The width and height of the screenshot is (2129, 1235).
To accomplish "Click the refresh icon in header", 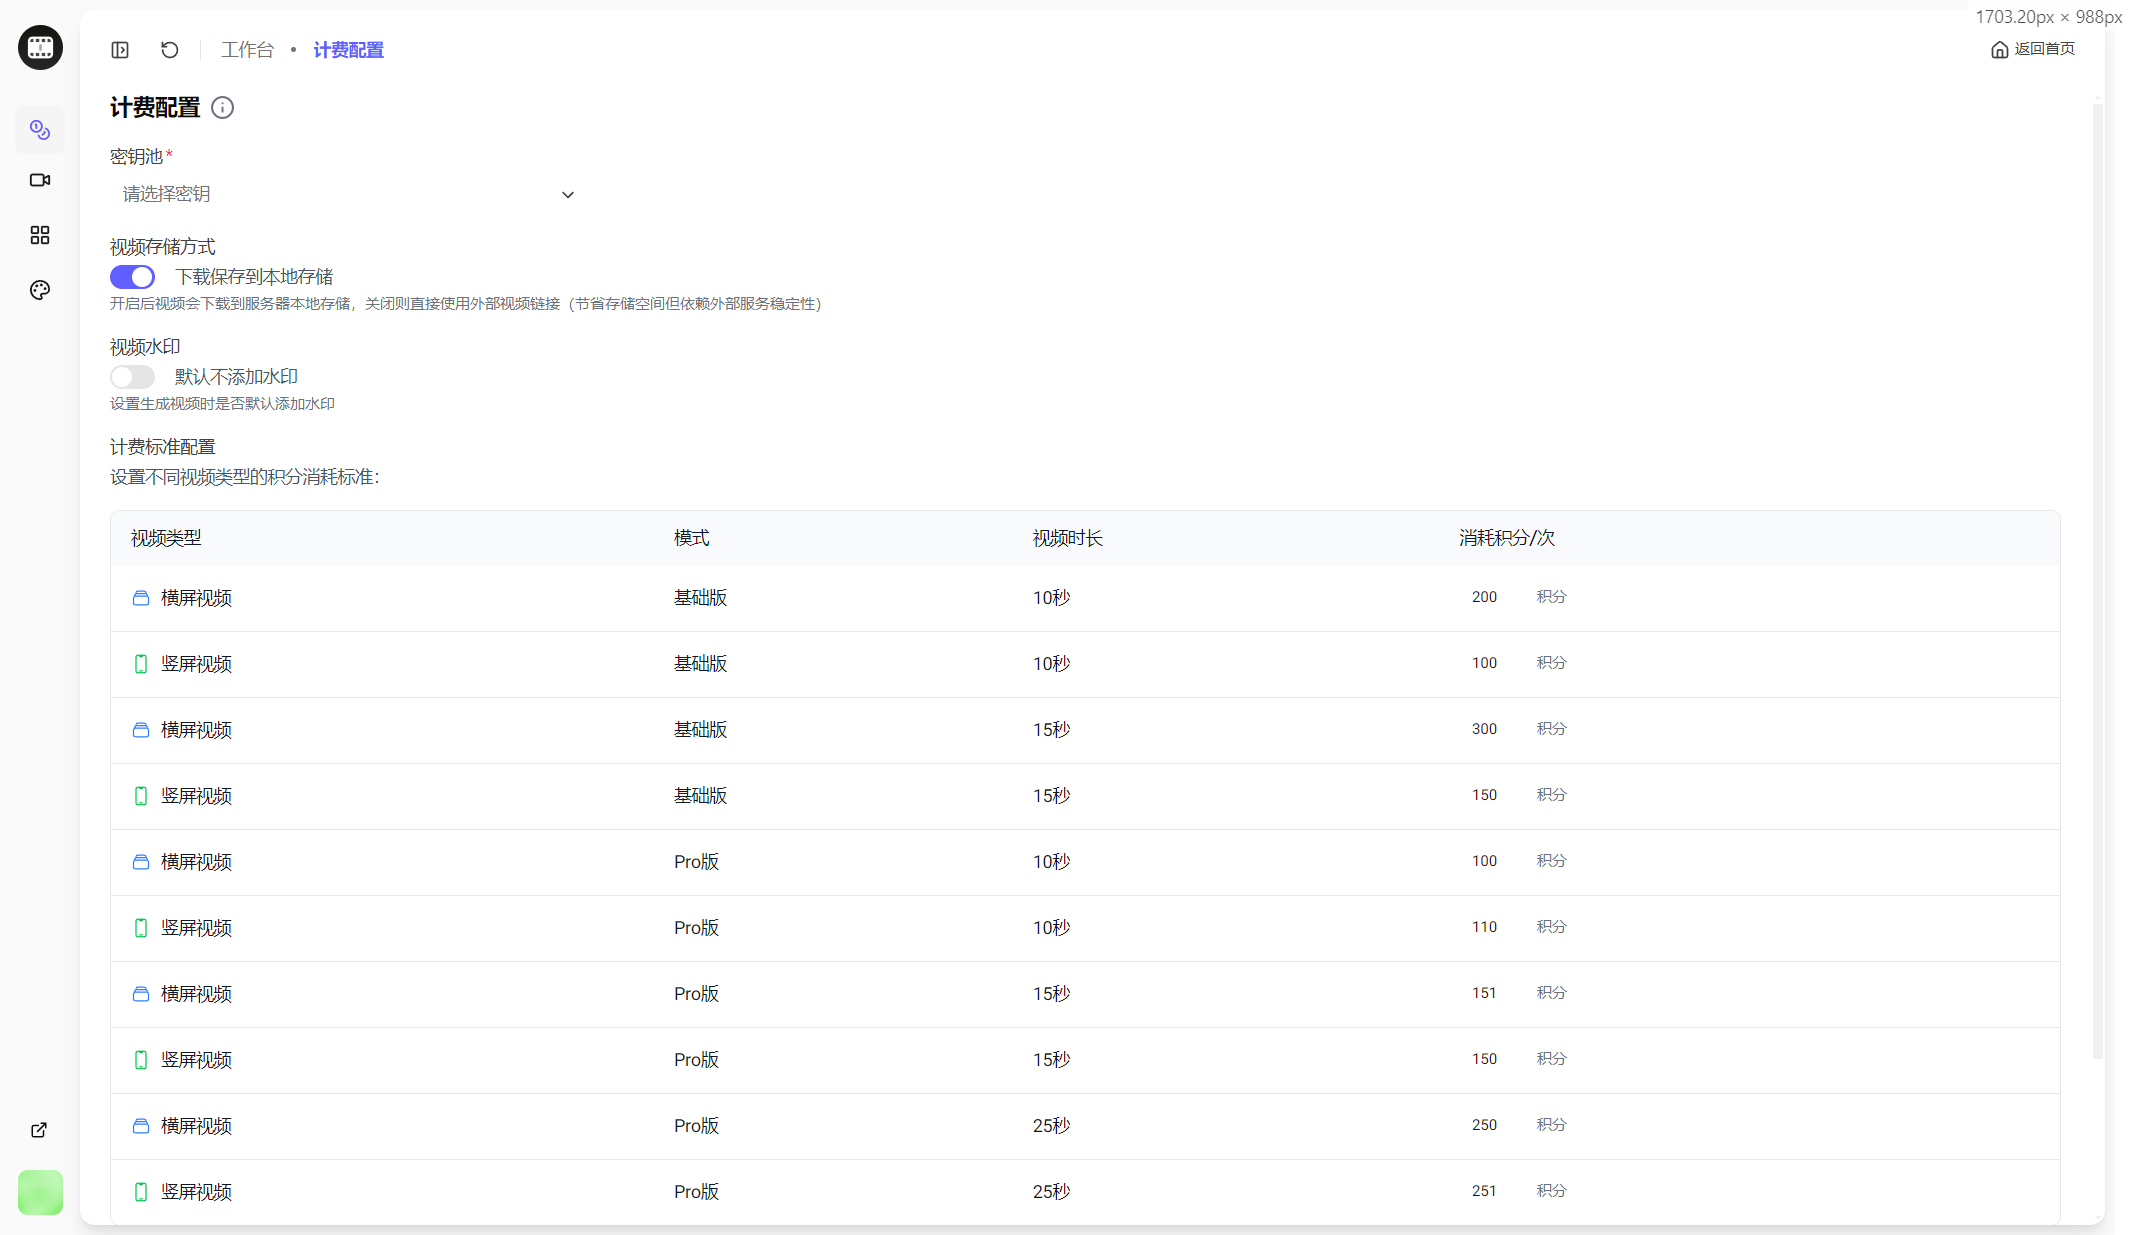I will pos(170,50).
